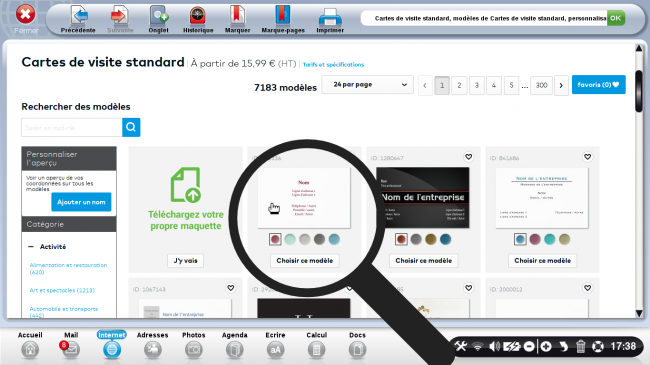Go to the previous results page arrow
650x365 pixels.
point(425,85)
